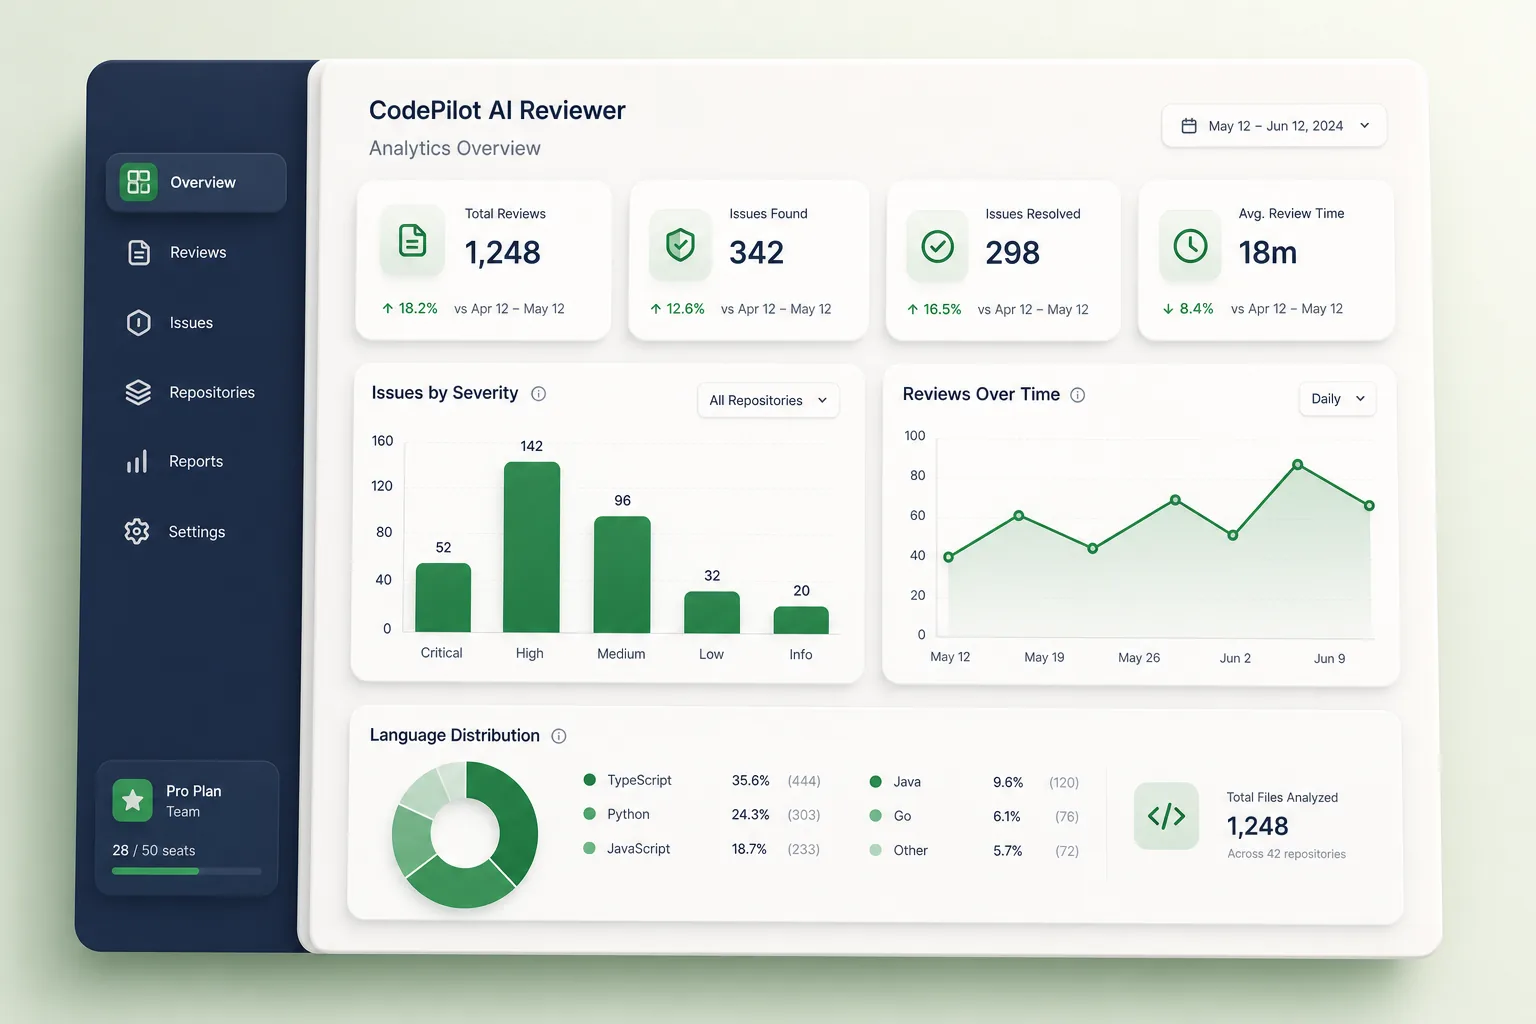Click the Issues Found value 342

756,253
